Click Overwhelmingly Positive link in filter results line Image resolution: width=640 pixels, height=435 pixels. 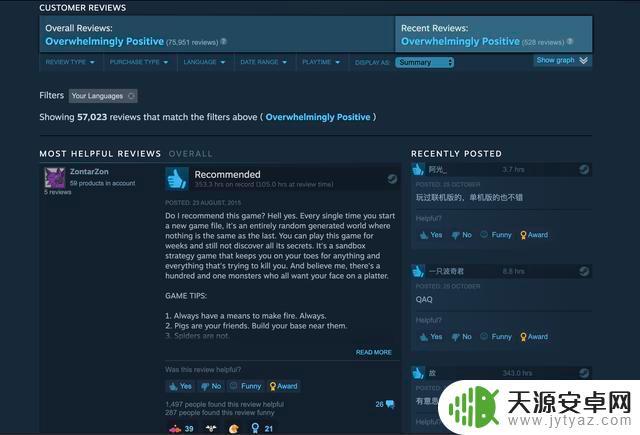click(x=318, y=117)
